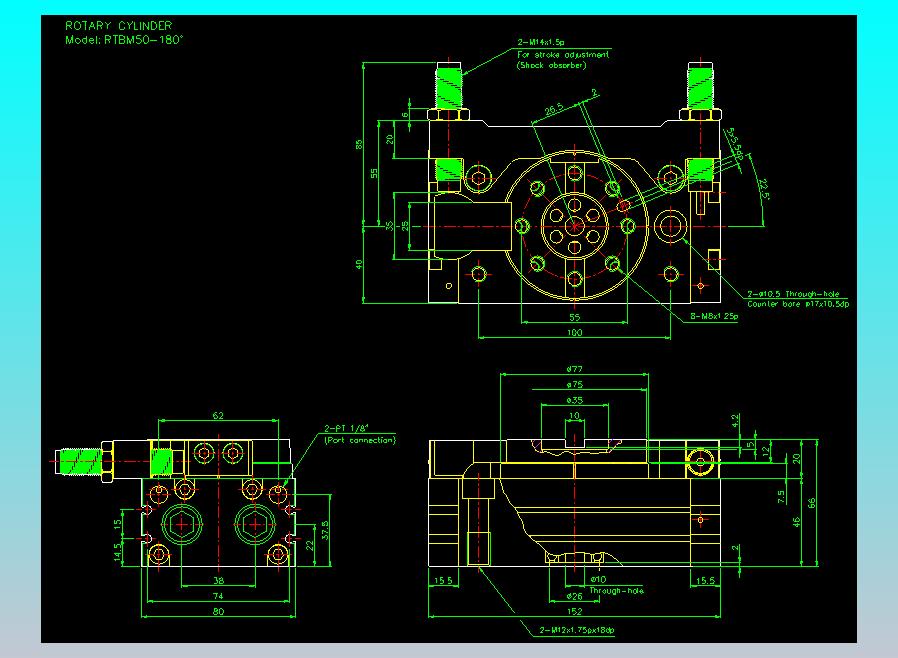The width and height of the screenshot is (898, 658).
Task: Select the "152" overall length dimension
Action: pyautogui.click(x=574, y=612)
